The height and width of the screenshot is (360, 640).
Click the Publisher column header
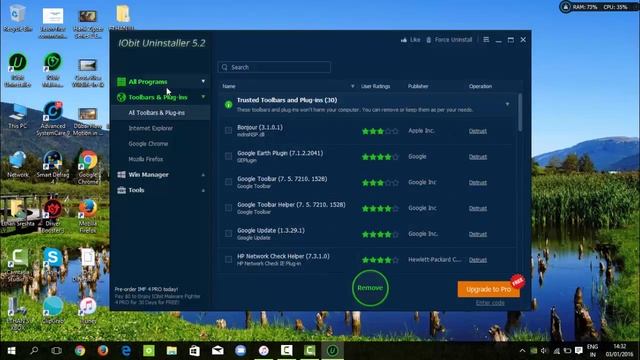coord(418,87)
